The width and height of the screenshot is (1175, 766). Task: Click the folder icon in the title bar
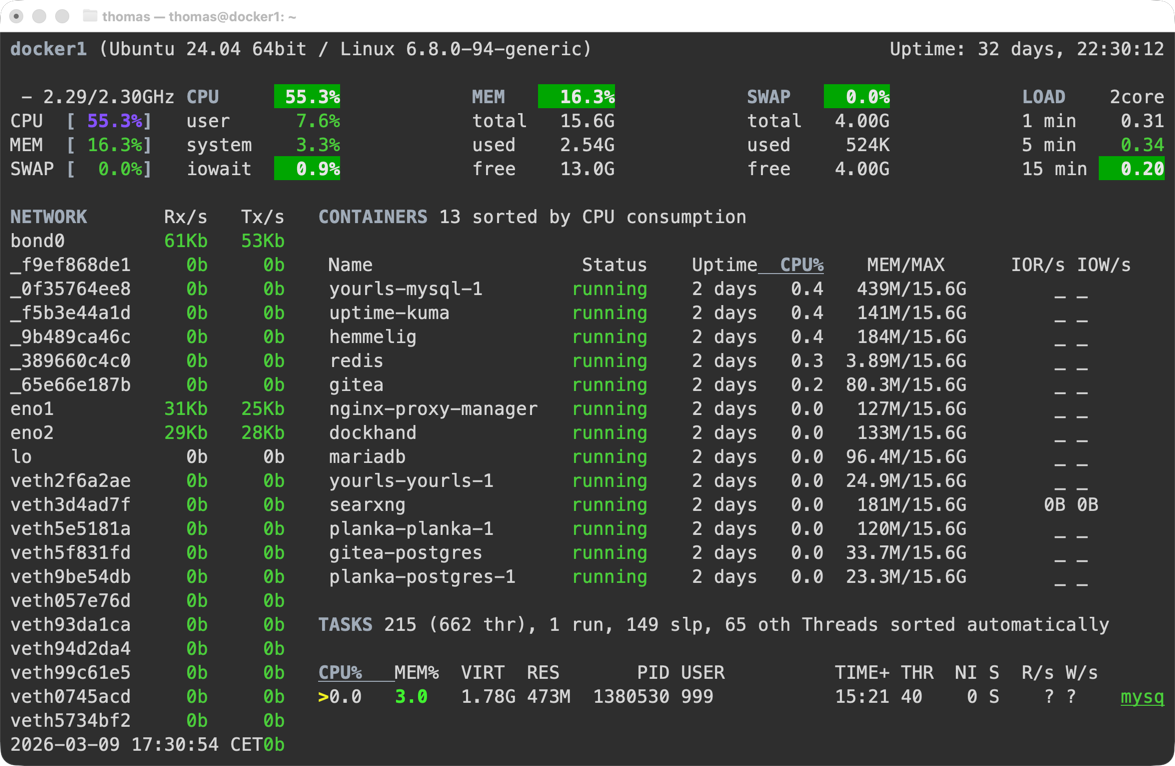(x=89, y=16)
